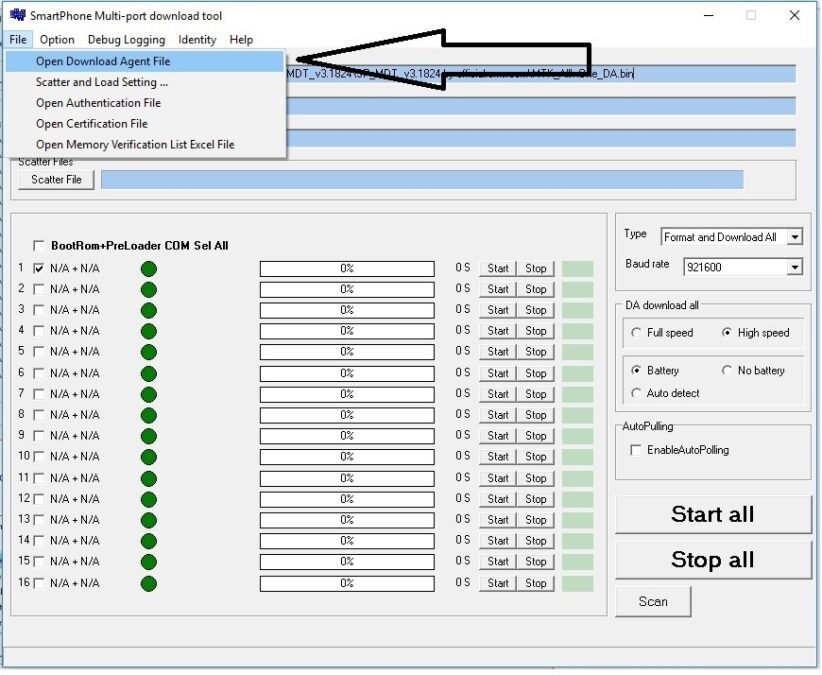Image resolution: width=822 pixels, height=675 pixels.
Task: Click Start button for port 4
Action: click(498, 332)
